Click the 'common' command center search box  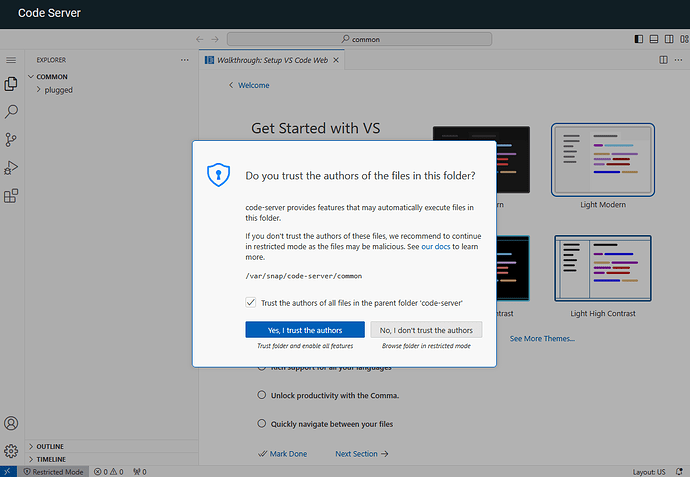pyautogui.click(x=359, y=40)
